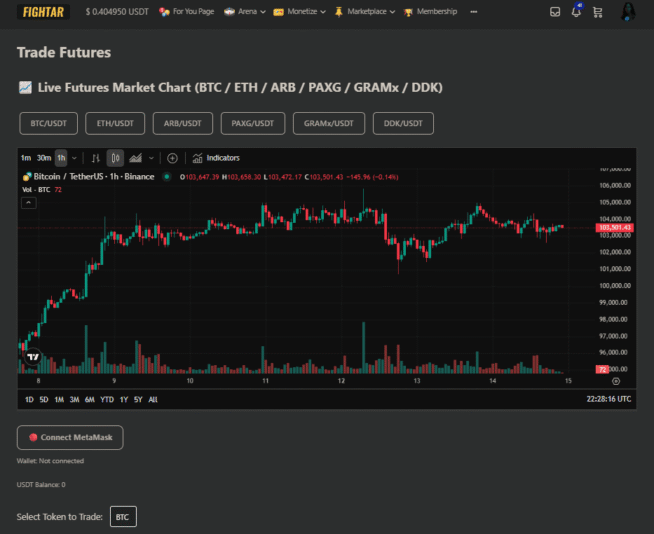Select the 1h interval button
Screen dimensions: 654x534
pyautogui.click(x=61, y=158)
